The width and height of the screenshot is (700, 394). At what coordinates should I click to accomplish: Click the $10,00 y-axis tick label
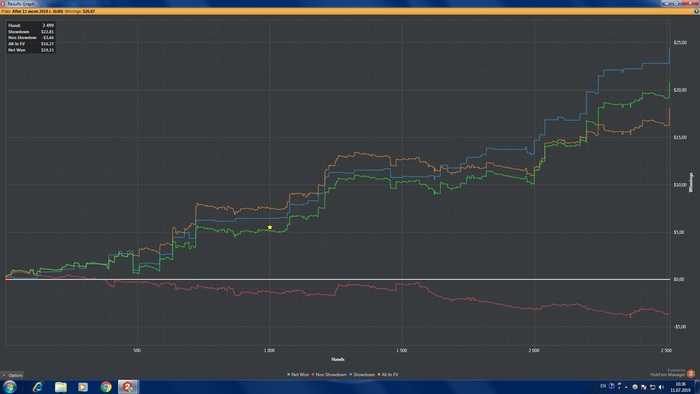pyautogui.click(x=680, y=185)
